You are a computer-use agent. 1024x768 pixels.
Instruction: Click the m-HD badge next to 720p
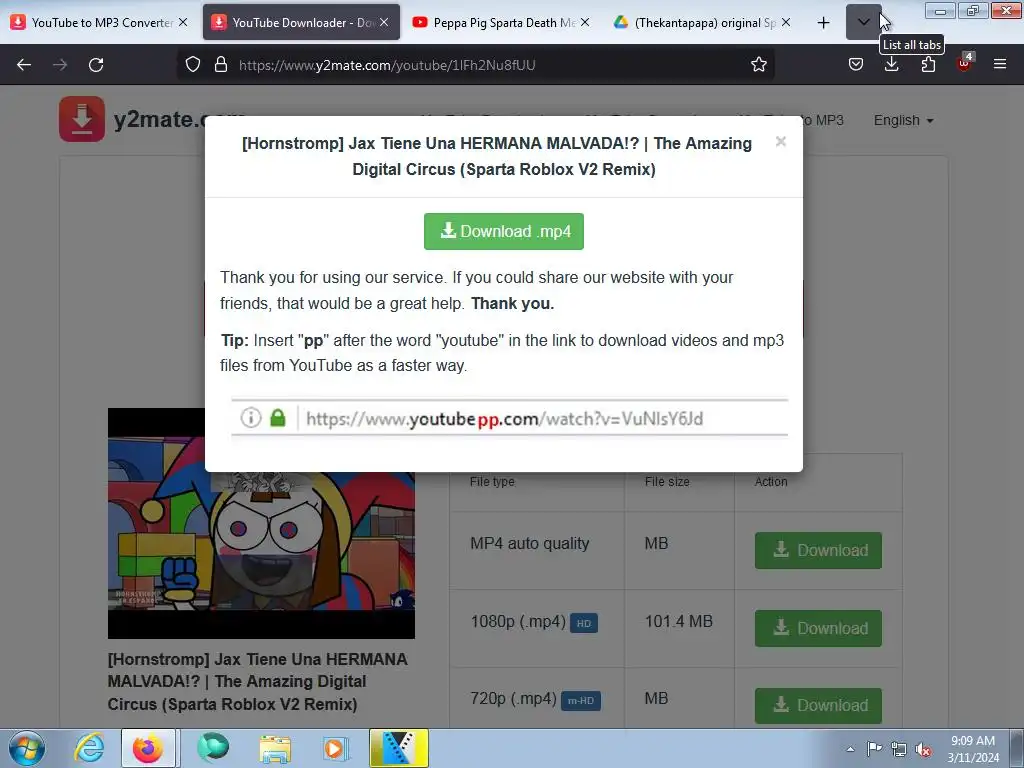point(581,701)
